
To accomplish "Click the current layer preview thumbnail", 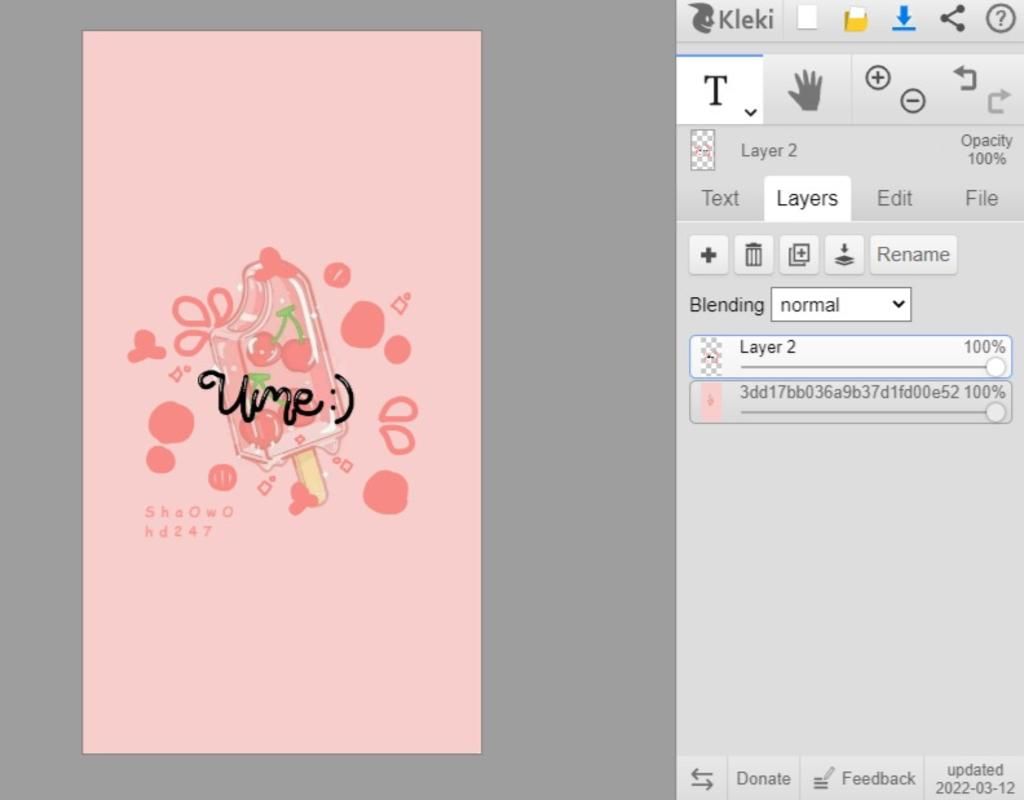I will pos(703,150).
